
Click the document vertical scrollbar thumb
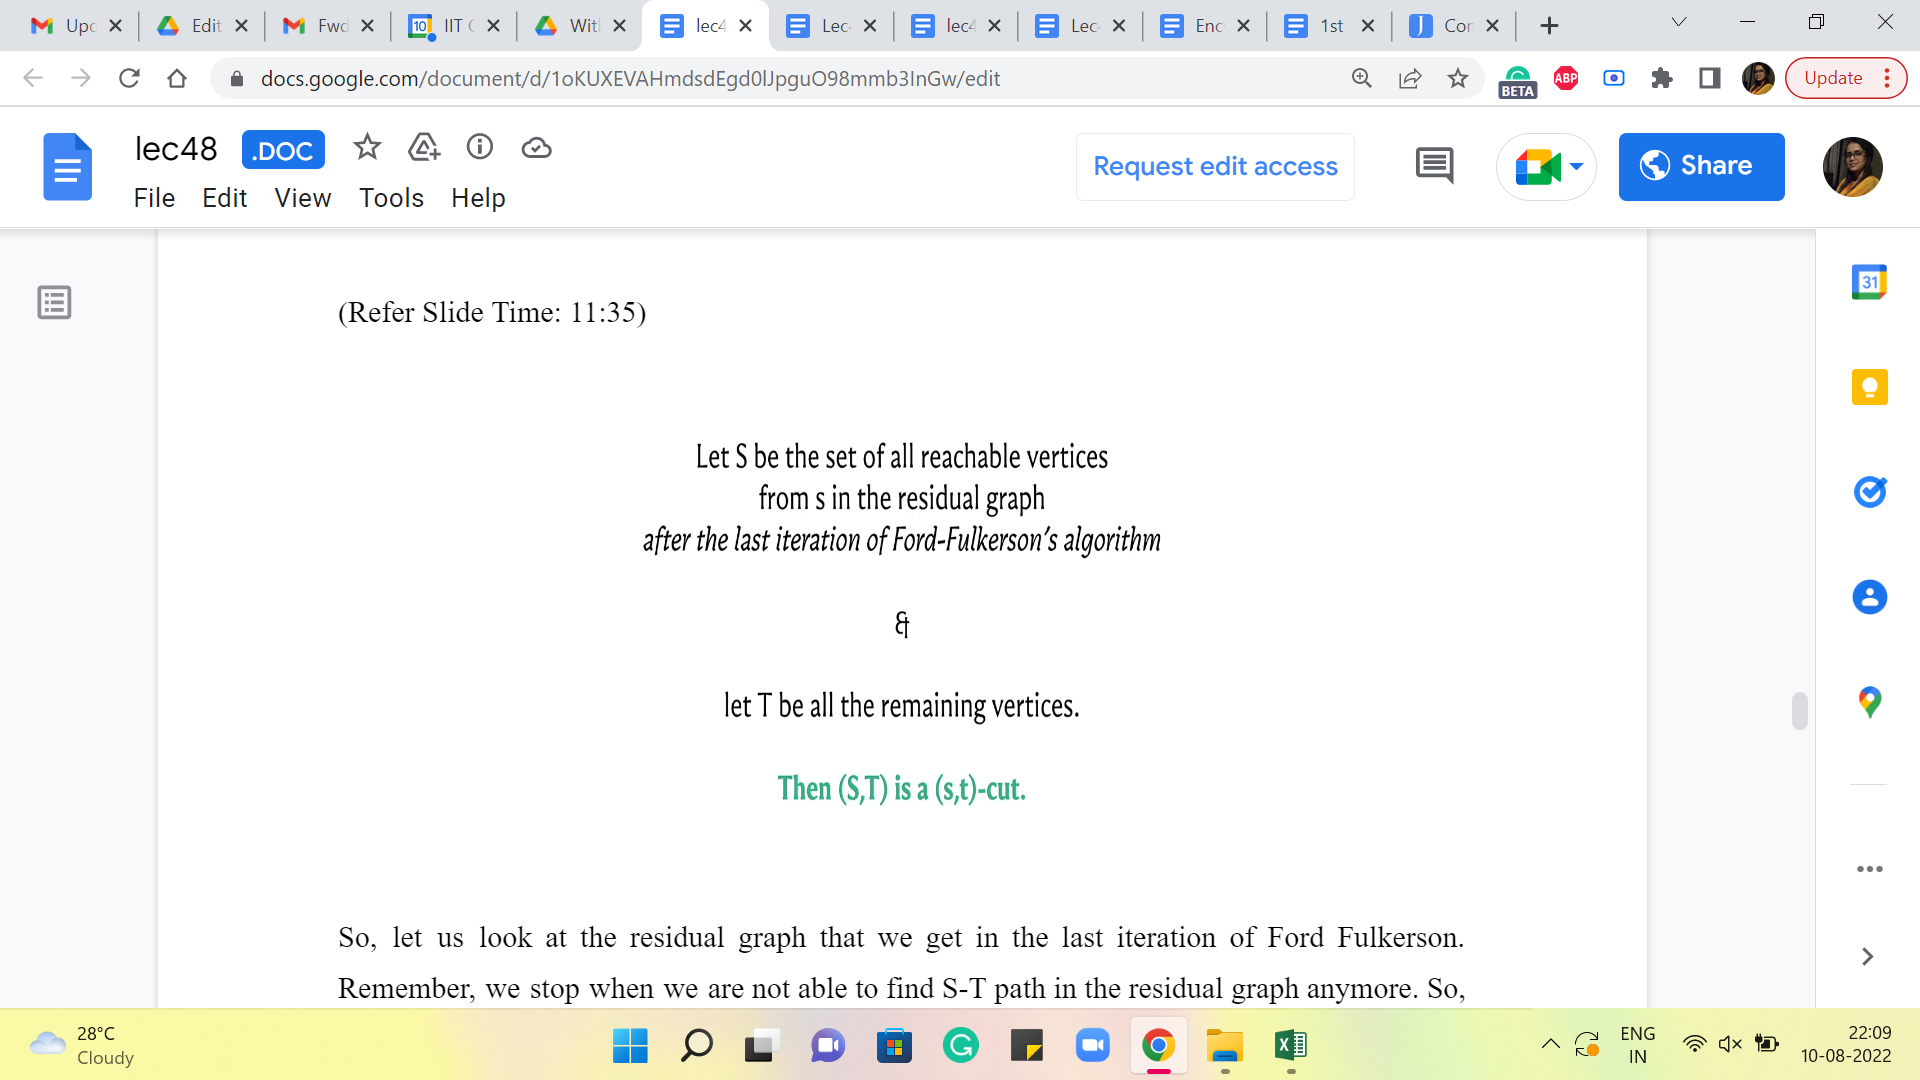point(1799,711)
